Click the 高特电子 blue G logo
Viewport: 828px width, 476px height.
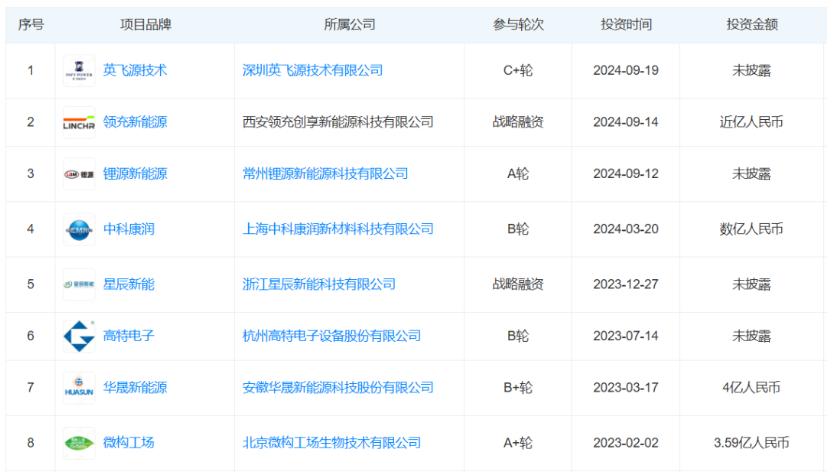[x=79, y=336]
